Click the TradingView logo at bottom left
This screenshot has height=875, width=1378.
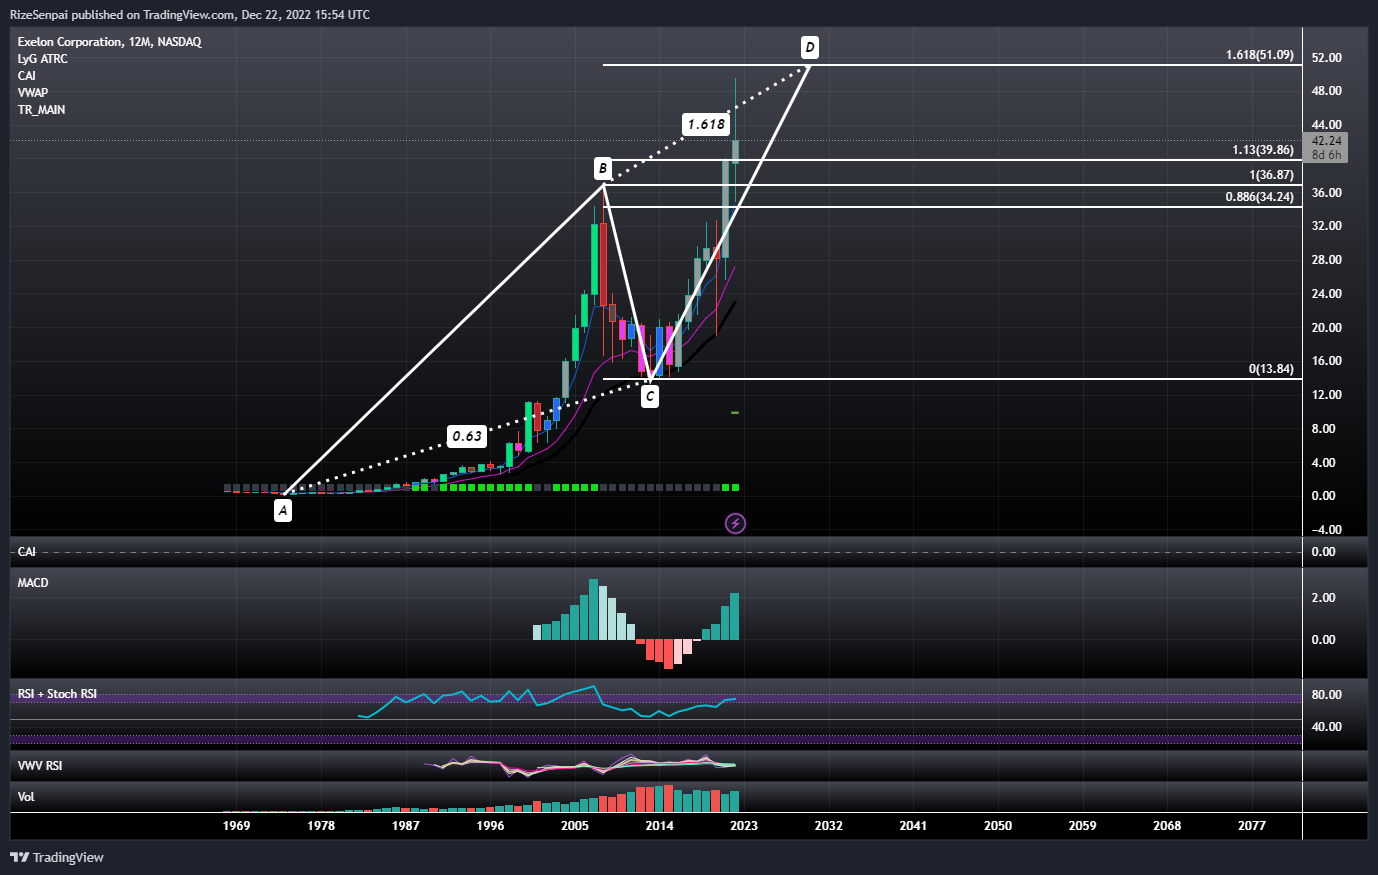pyautogui.click(x=57, y=857)
